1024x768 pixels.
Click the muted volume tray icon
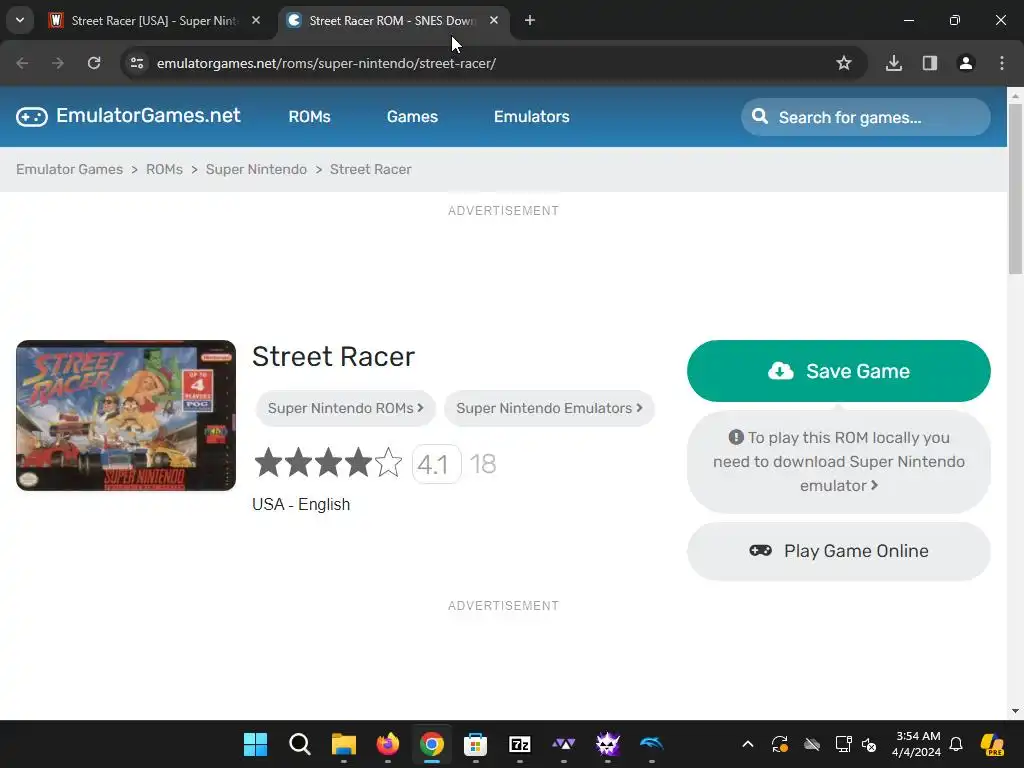click(869, 744)
